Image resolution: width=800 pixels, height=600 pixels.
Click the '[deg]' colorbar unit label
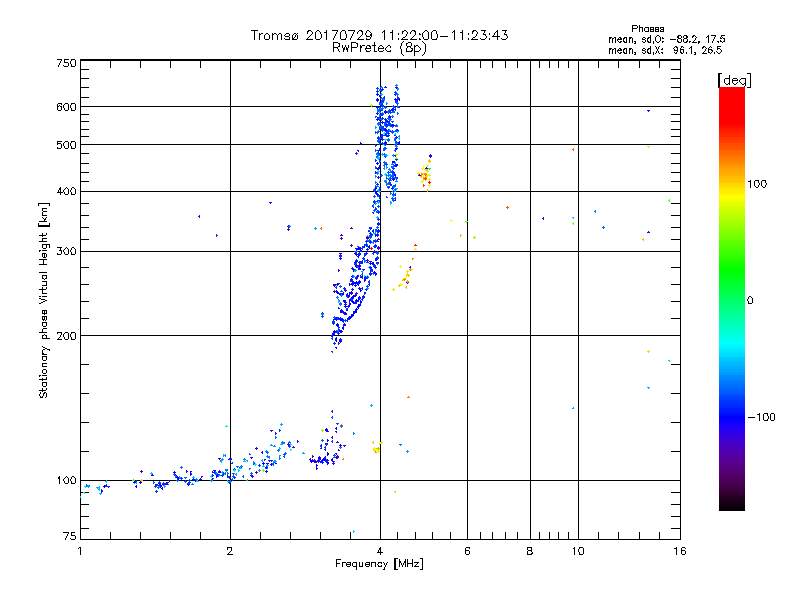tap(734, 80)
